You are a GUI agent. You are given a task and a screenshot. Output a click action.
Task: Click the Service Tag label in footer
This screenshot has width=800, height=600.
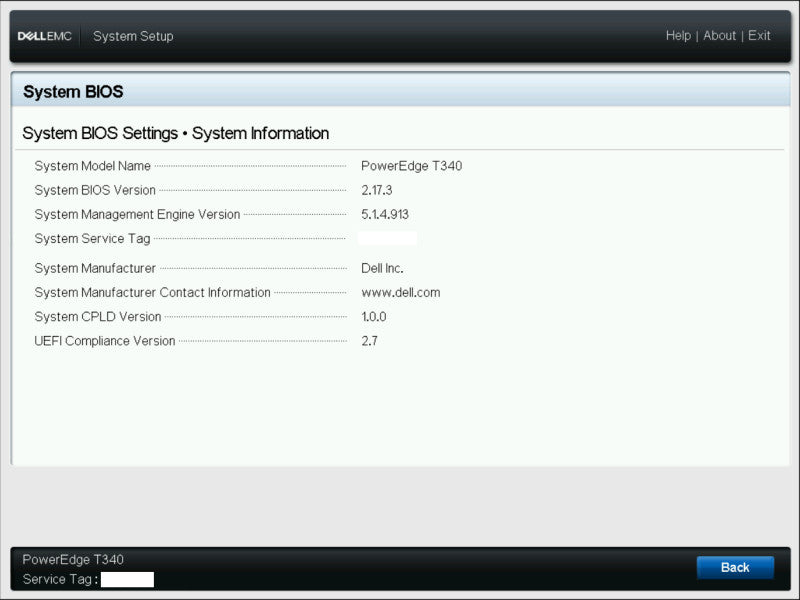pos(60,580)
